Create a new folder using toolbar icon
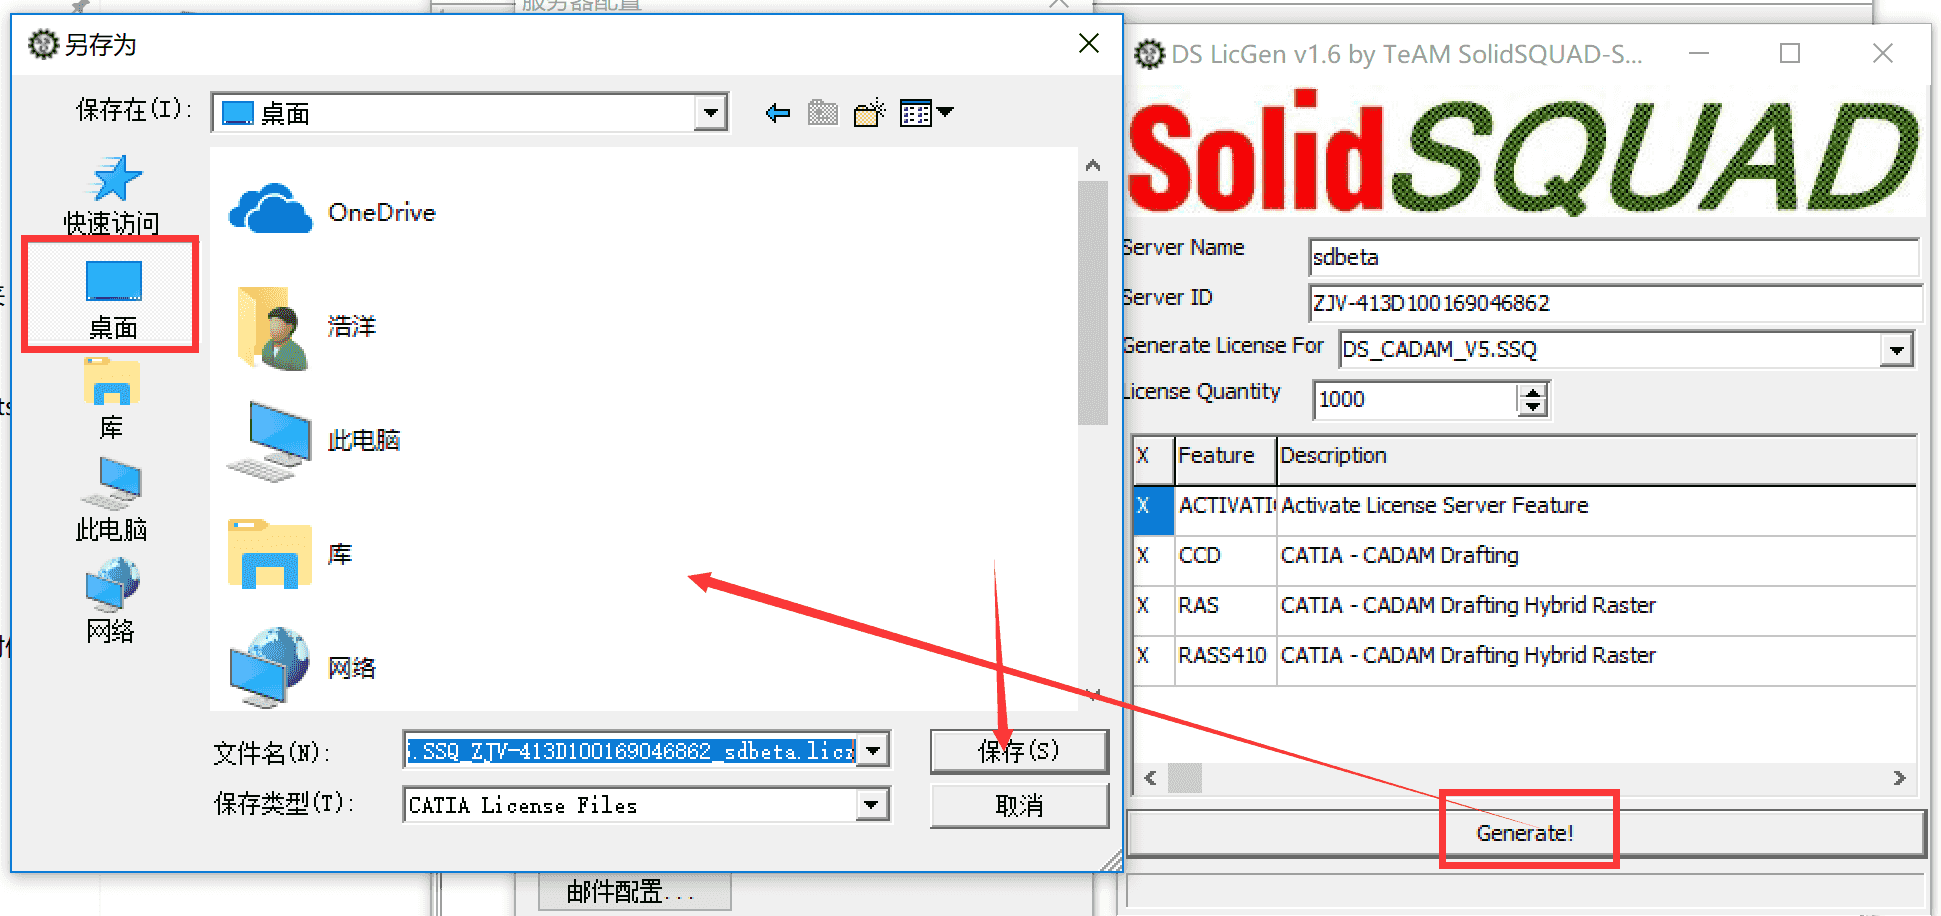The width and height of the screenshot is (1941, 916). tap(869, 113)
